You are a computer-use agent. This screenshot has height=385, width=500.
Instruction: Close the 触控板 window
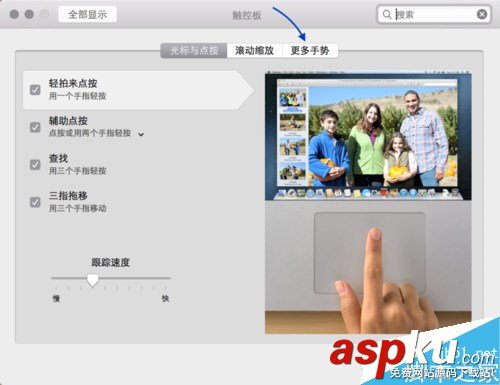pyautogui.click(x=14, y=14)
